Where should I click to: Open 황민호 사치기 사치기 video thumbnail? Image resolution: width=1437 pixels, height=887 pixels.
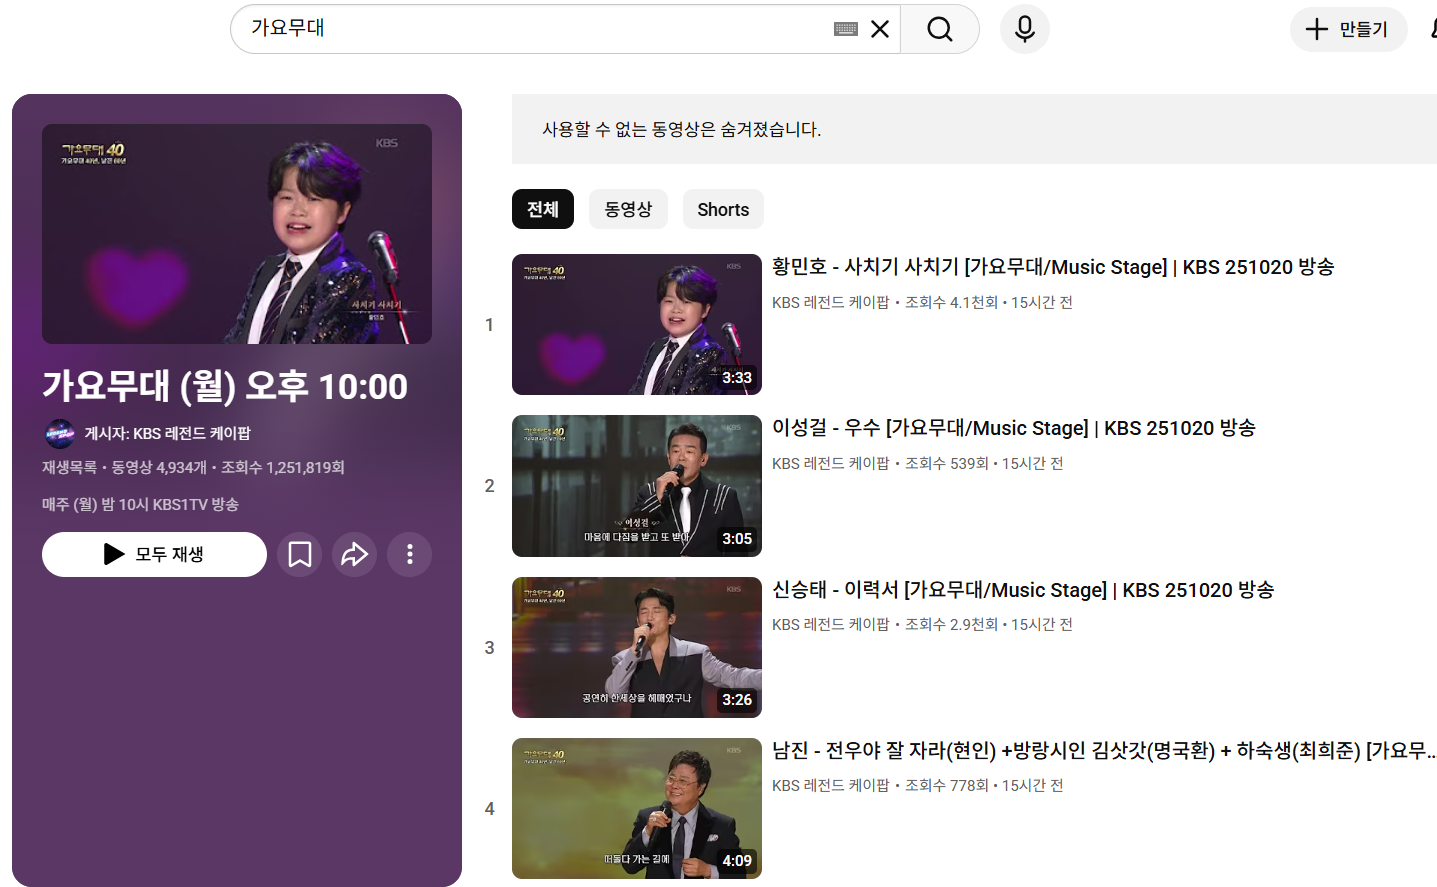tap(637, 324)
